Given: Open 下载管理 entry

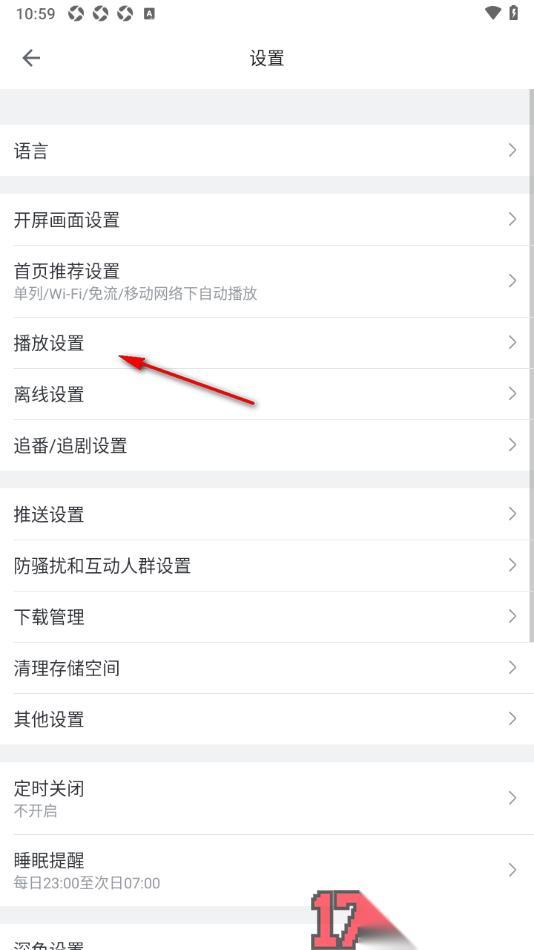Looking at the screenshot, I should point(265,617).
